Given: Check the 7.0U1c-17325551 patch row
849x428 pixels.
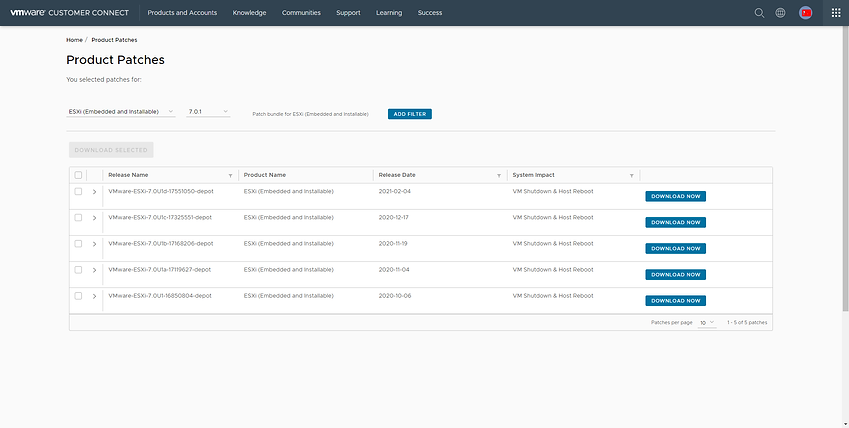Looking at the screenshot, I should point(78,217).
